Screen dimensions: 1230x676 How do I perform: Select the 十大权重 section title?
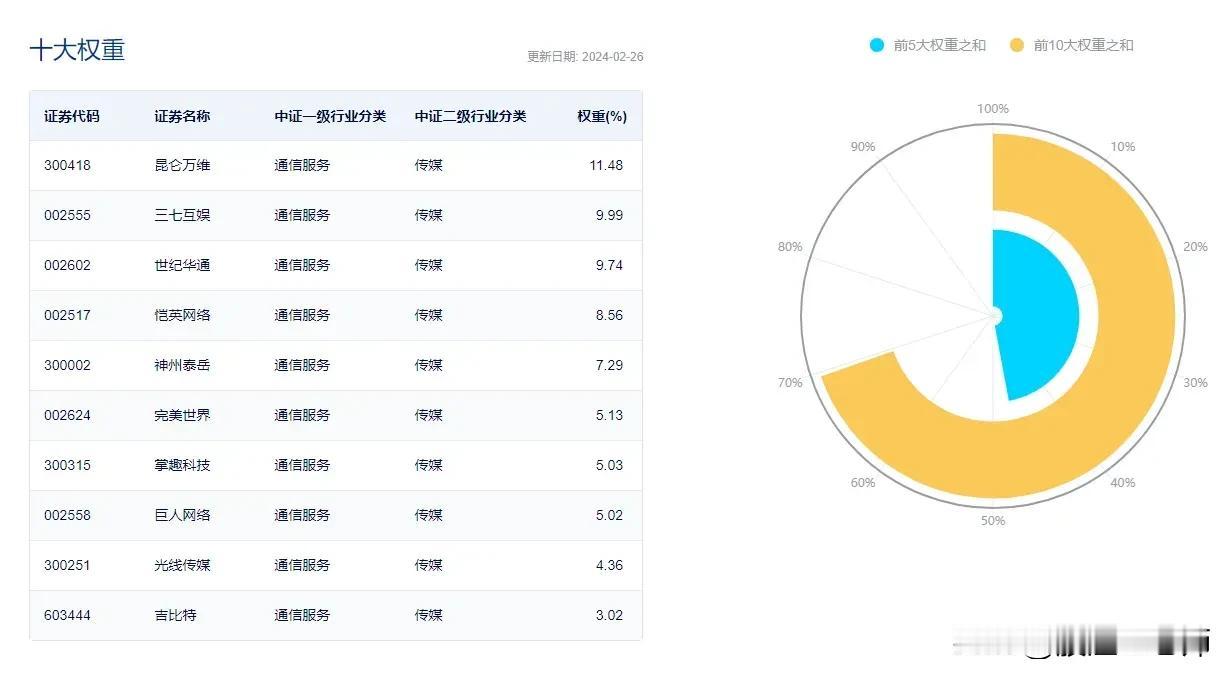77,50
